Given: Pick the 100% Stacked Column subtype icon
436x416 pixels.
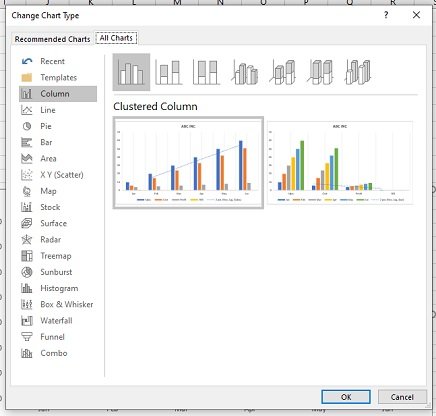Looking at the screenshot, I should point(206,72).
